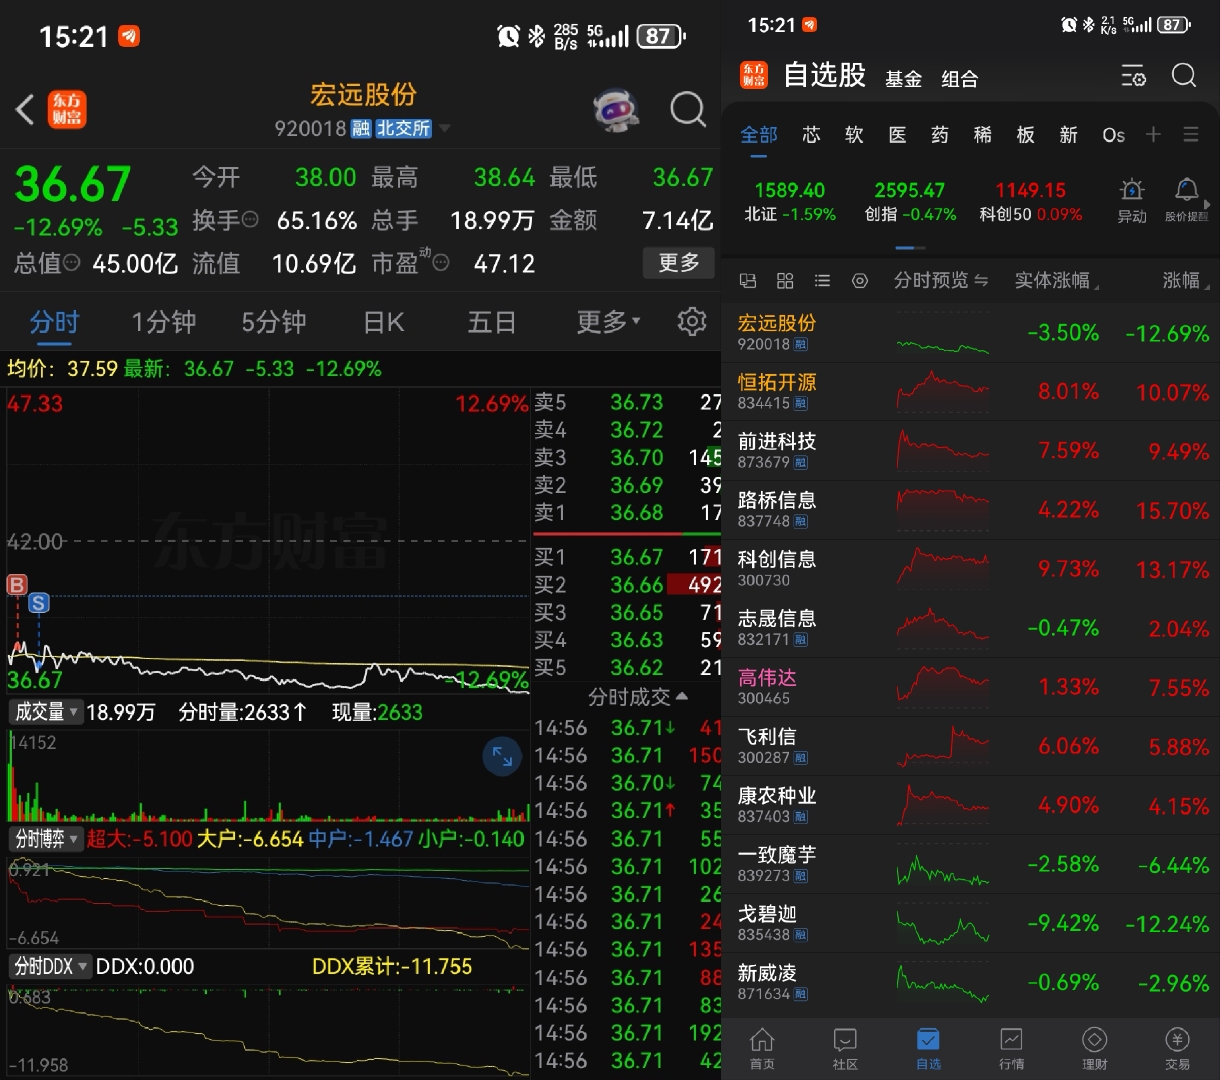Open the AI robot assistant icon
Image resolution: width=1220 pixels, height=1080 pixels.
[x=616, y=110]
